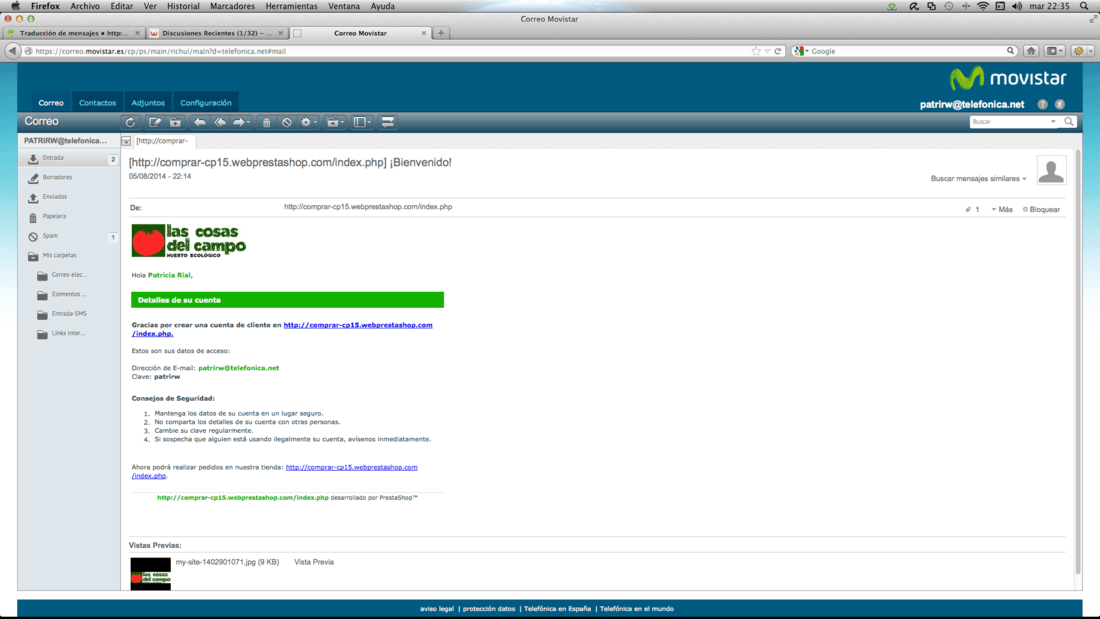Click the sender avatar placeholder
This screenshot has height=619, width=1100.
[x=1051, y=171]
